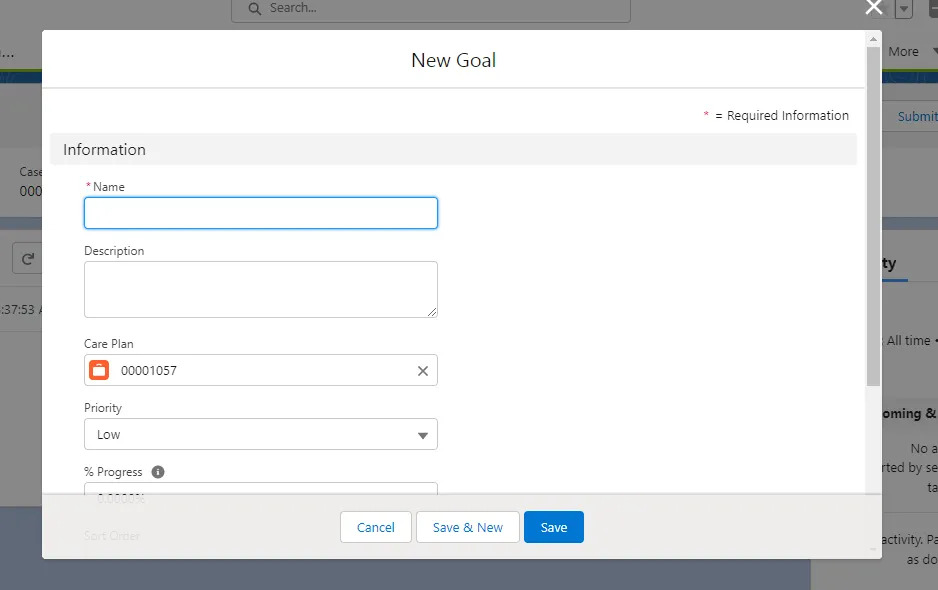Close the New Goal dialog with X
The height and width of the screenshot is (590, 938).
click(874, 7)
